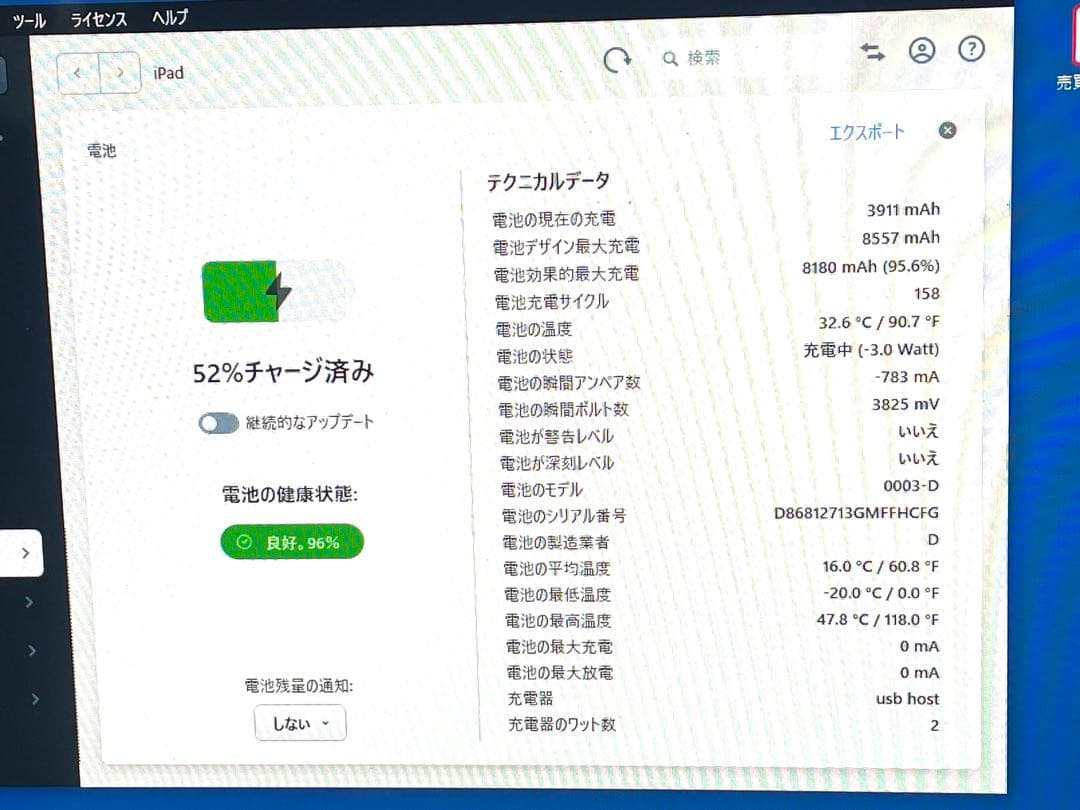Click the 良好。96% battery health badge
The height and width of the screenshot is (810, 1080).
point(291,541)
